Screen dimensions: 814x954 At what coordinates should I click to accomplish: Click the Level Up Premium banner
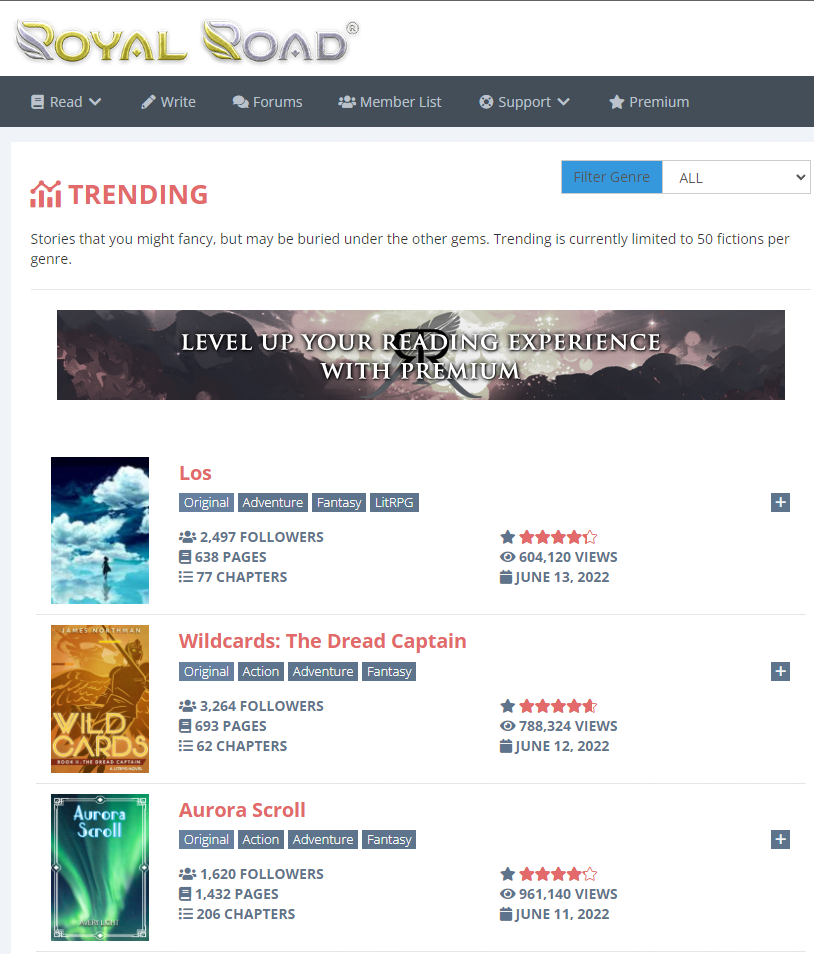pos(420,355)
